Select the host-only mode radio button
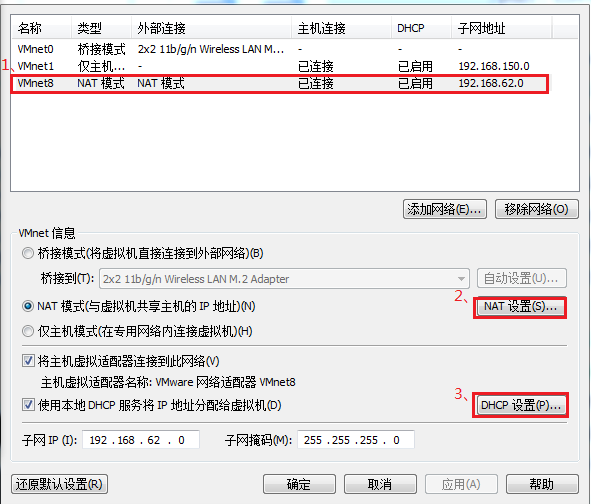The height and width of the screenshot is (504, 591). click(28, 331)
